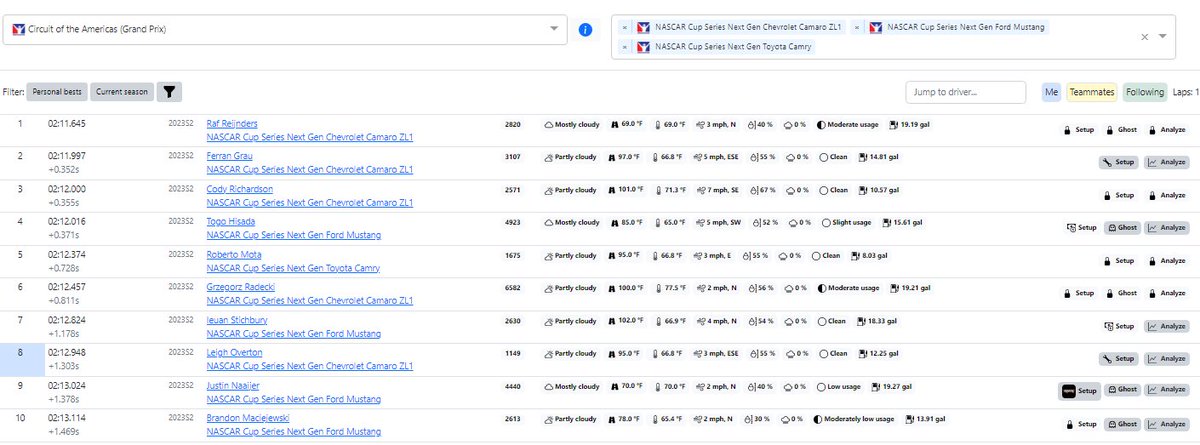Open Roberto Mota's Toyota Camry car link
The height and width of the screenshot is (445, 1200).
[x=294, y=268]
